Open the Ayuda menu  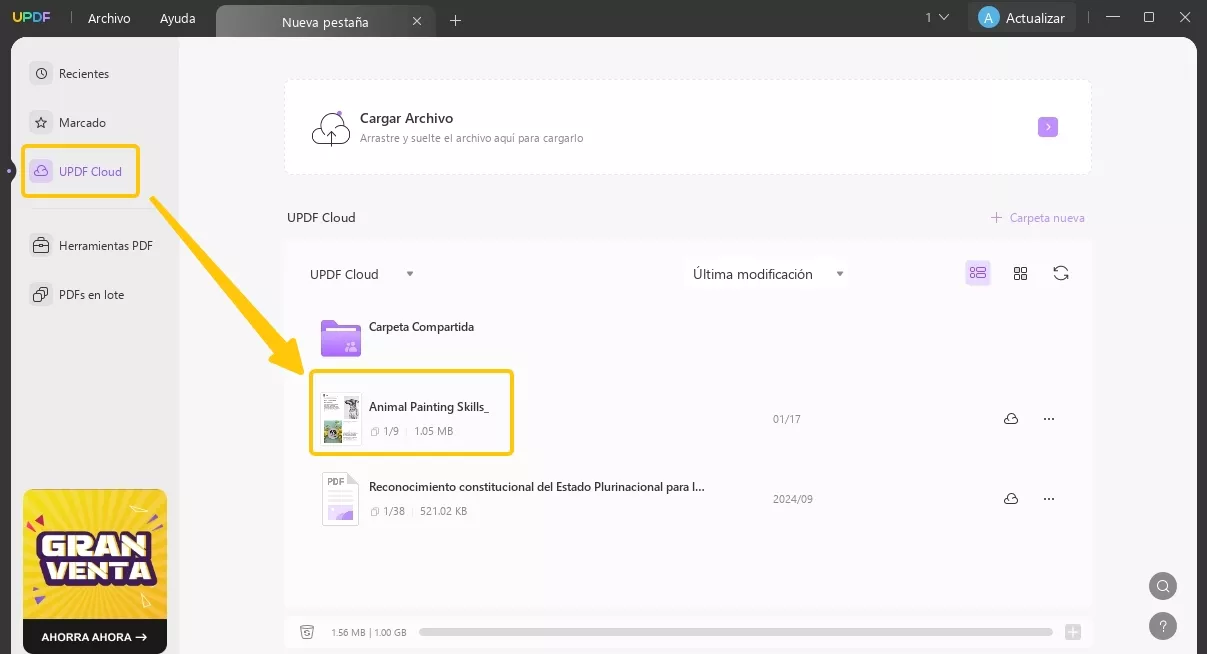178,18
